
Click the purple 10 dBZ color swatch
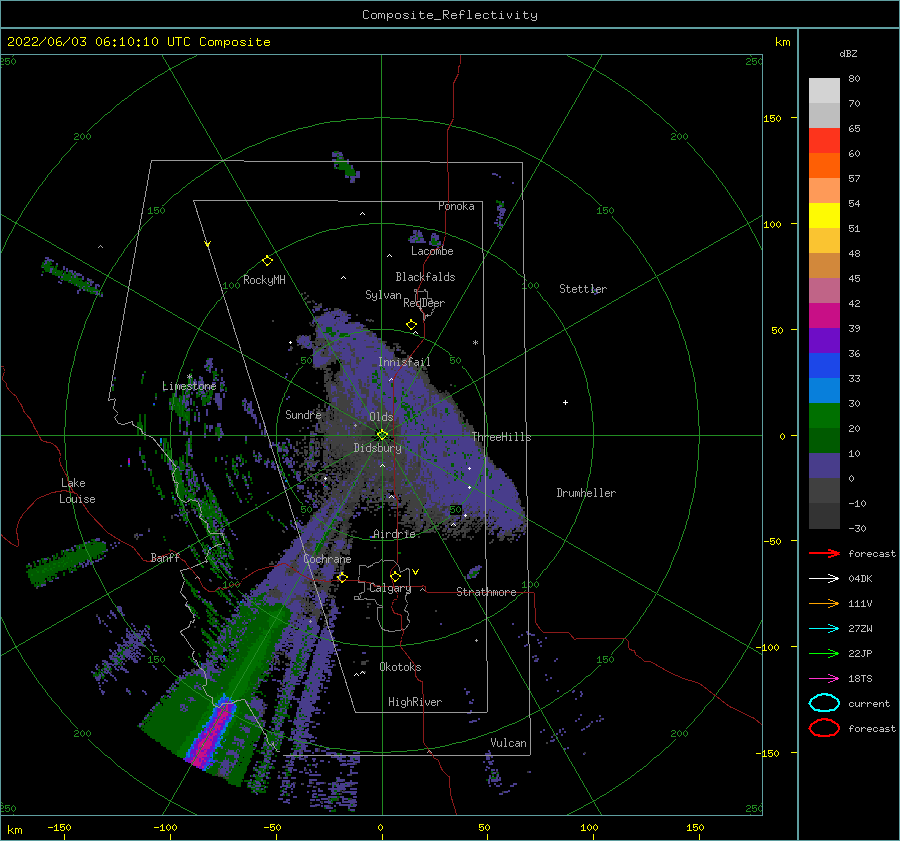pyautogui.click(x=824, y=465)
